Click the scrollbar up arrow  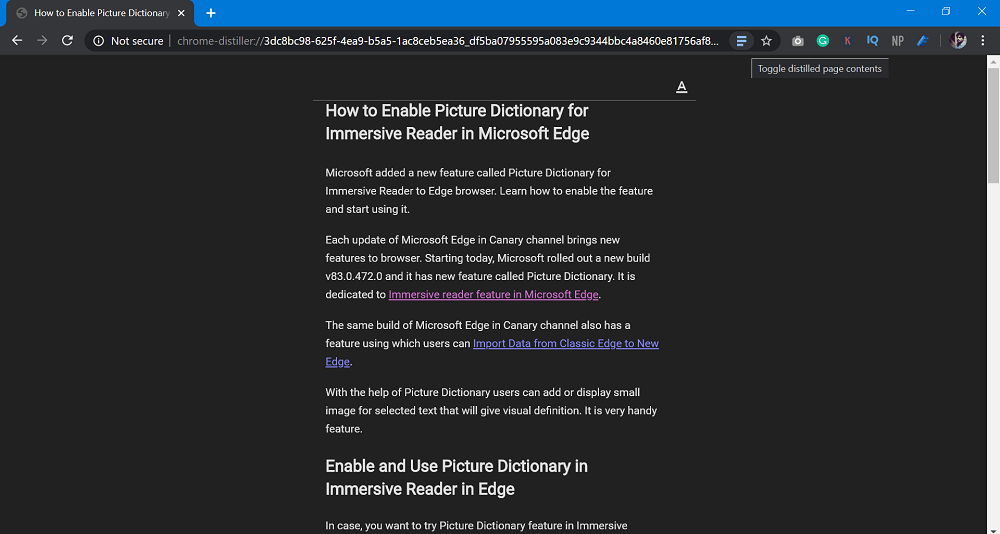[994, 61]
